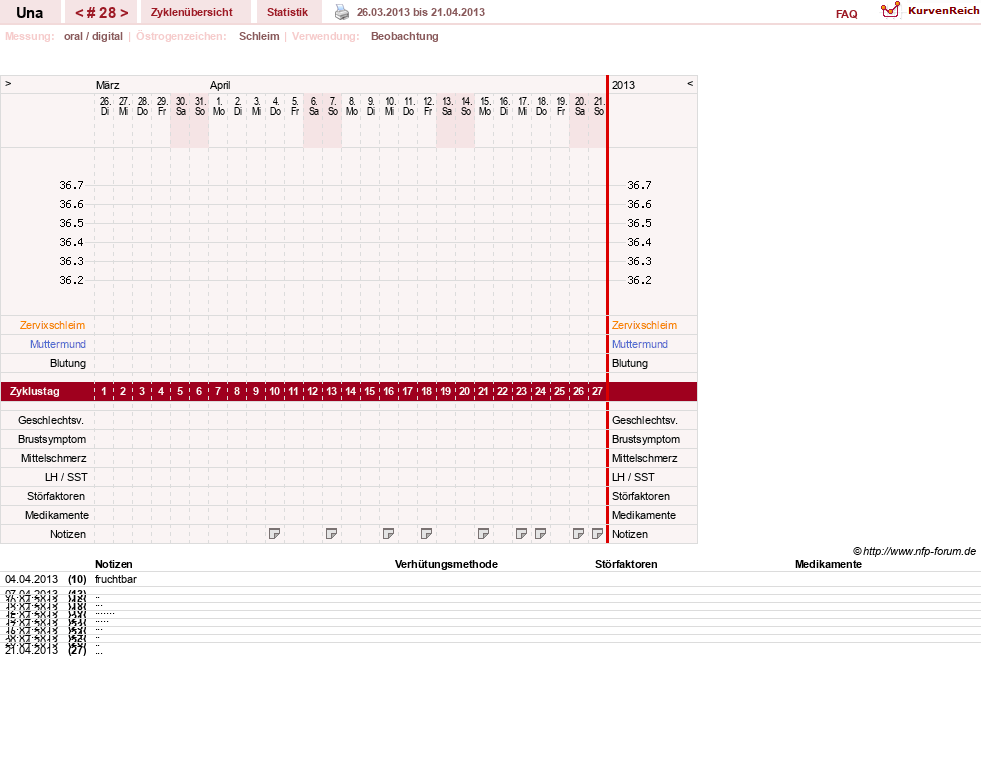This screenshot has height=763, width=981.
Task: Select cycle day 1 in Zyklustag row
Action: [x=104, y=392]
